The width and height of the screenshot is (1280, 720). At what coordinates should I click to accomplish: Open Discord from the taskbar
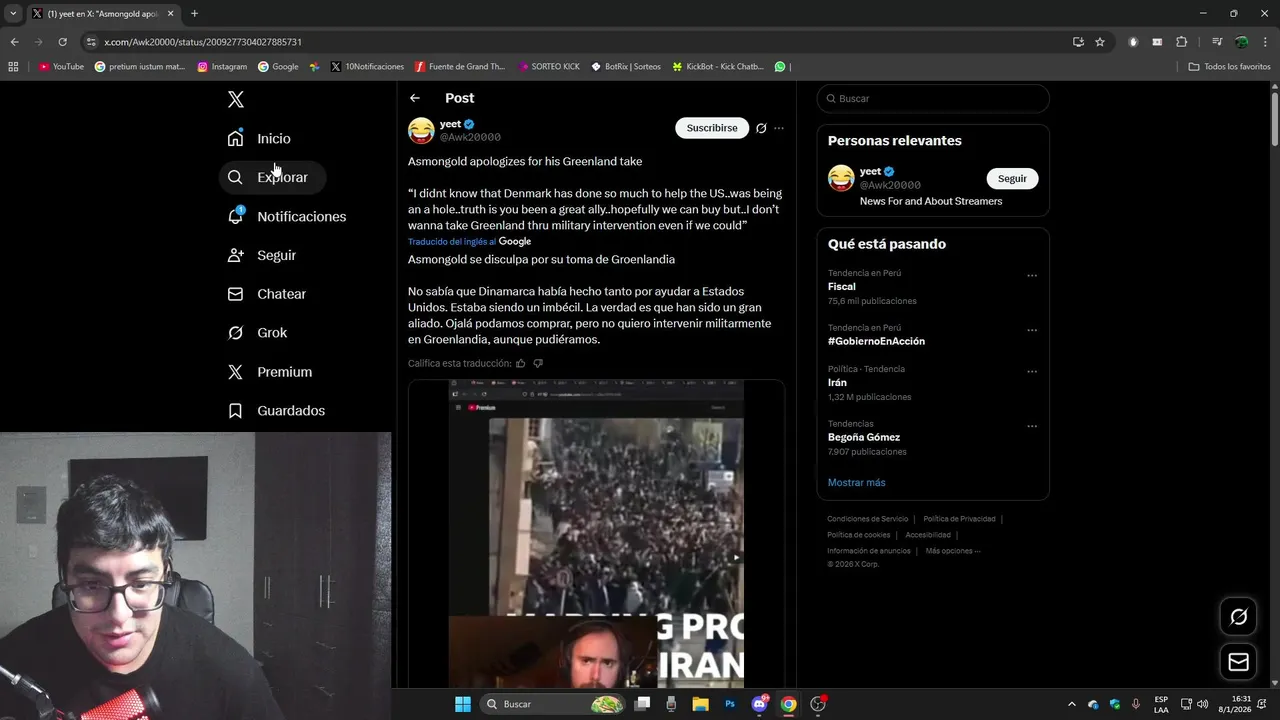tap(759, 704)
